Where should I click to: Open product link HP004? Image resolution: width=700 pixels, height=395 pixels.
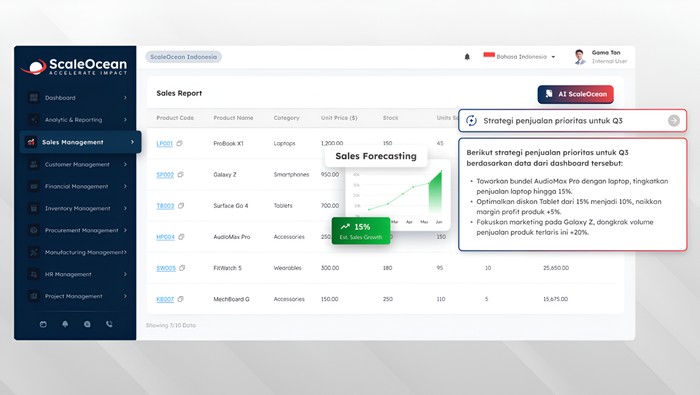click(165, 237)
